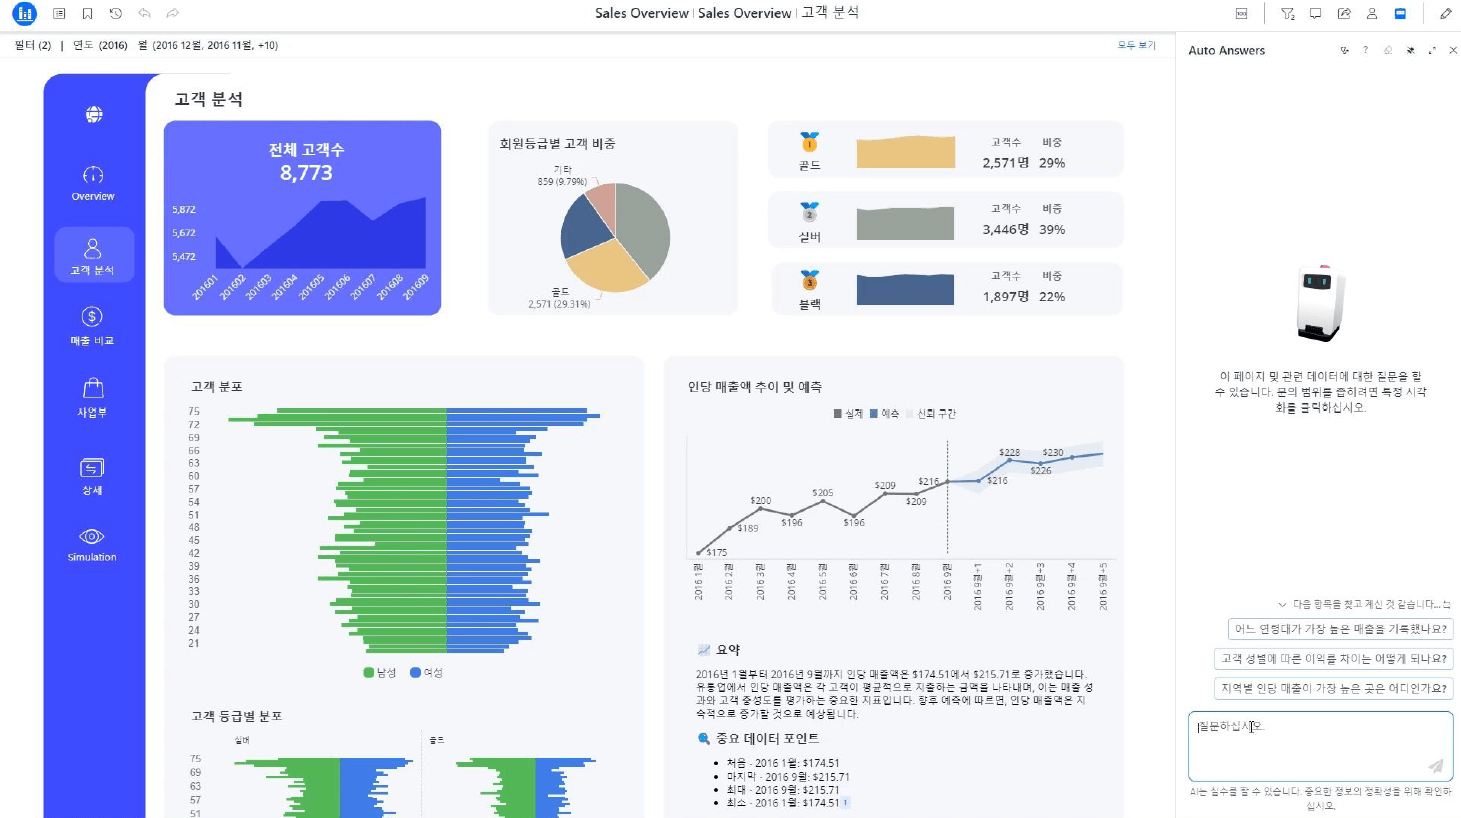Expand the 연도 (2016) filter
1461x818 pixels.
coord(100,45)
